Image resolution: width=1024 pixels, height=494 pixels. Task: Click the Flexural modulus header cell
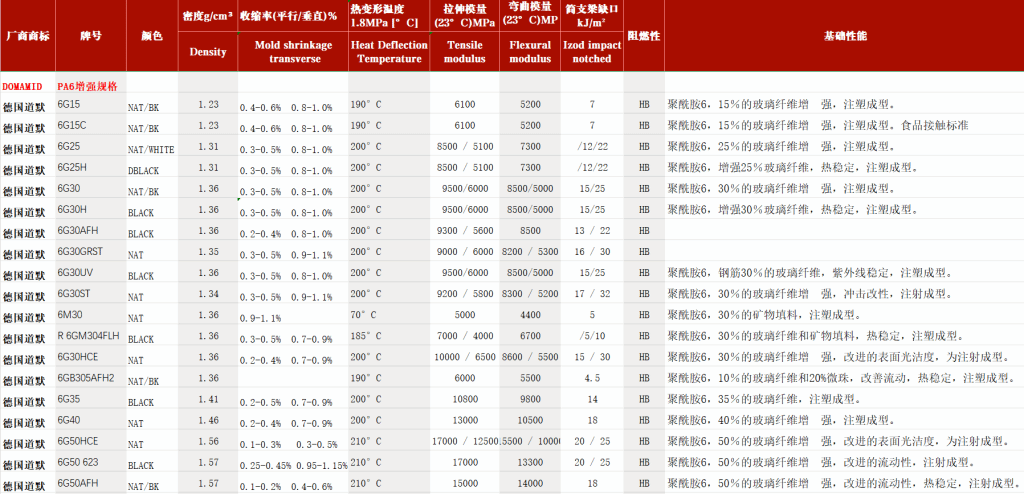530,52
